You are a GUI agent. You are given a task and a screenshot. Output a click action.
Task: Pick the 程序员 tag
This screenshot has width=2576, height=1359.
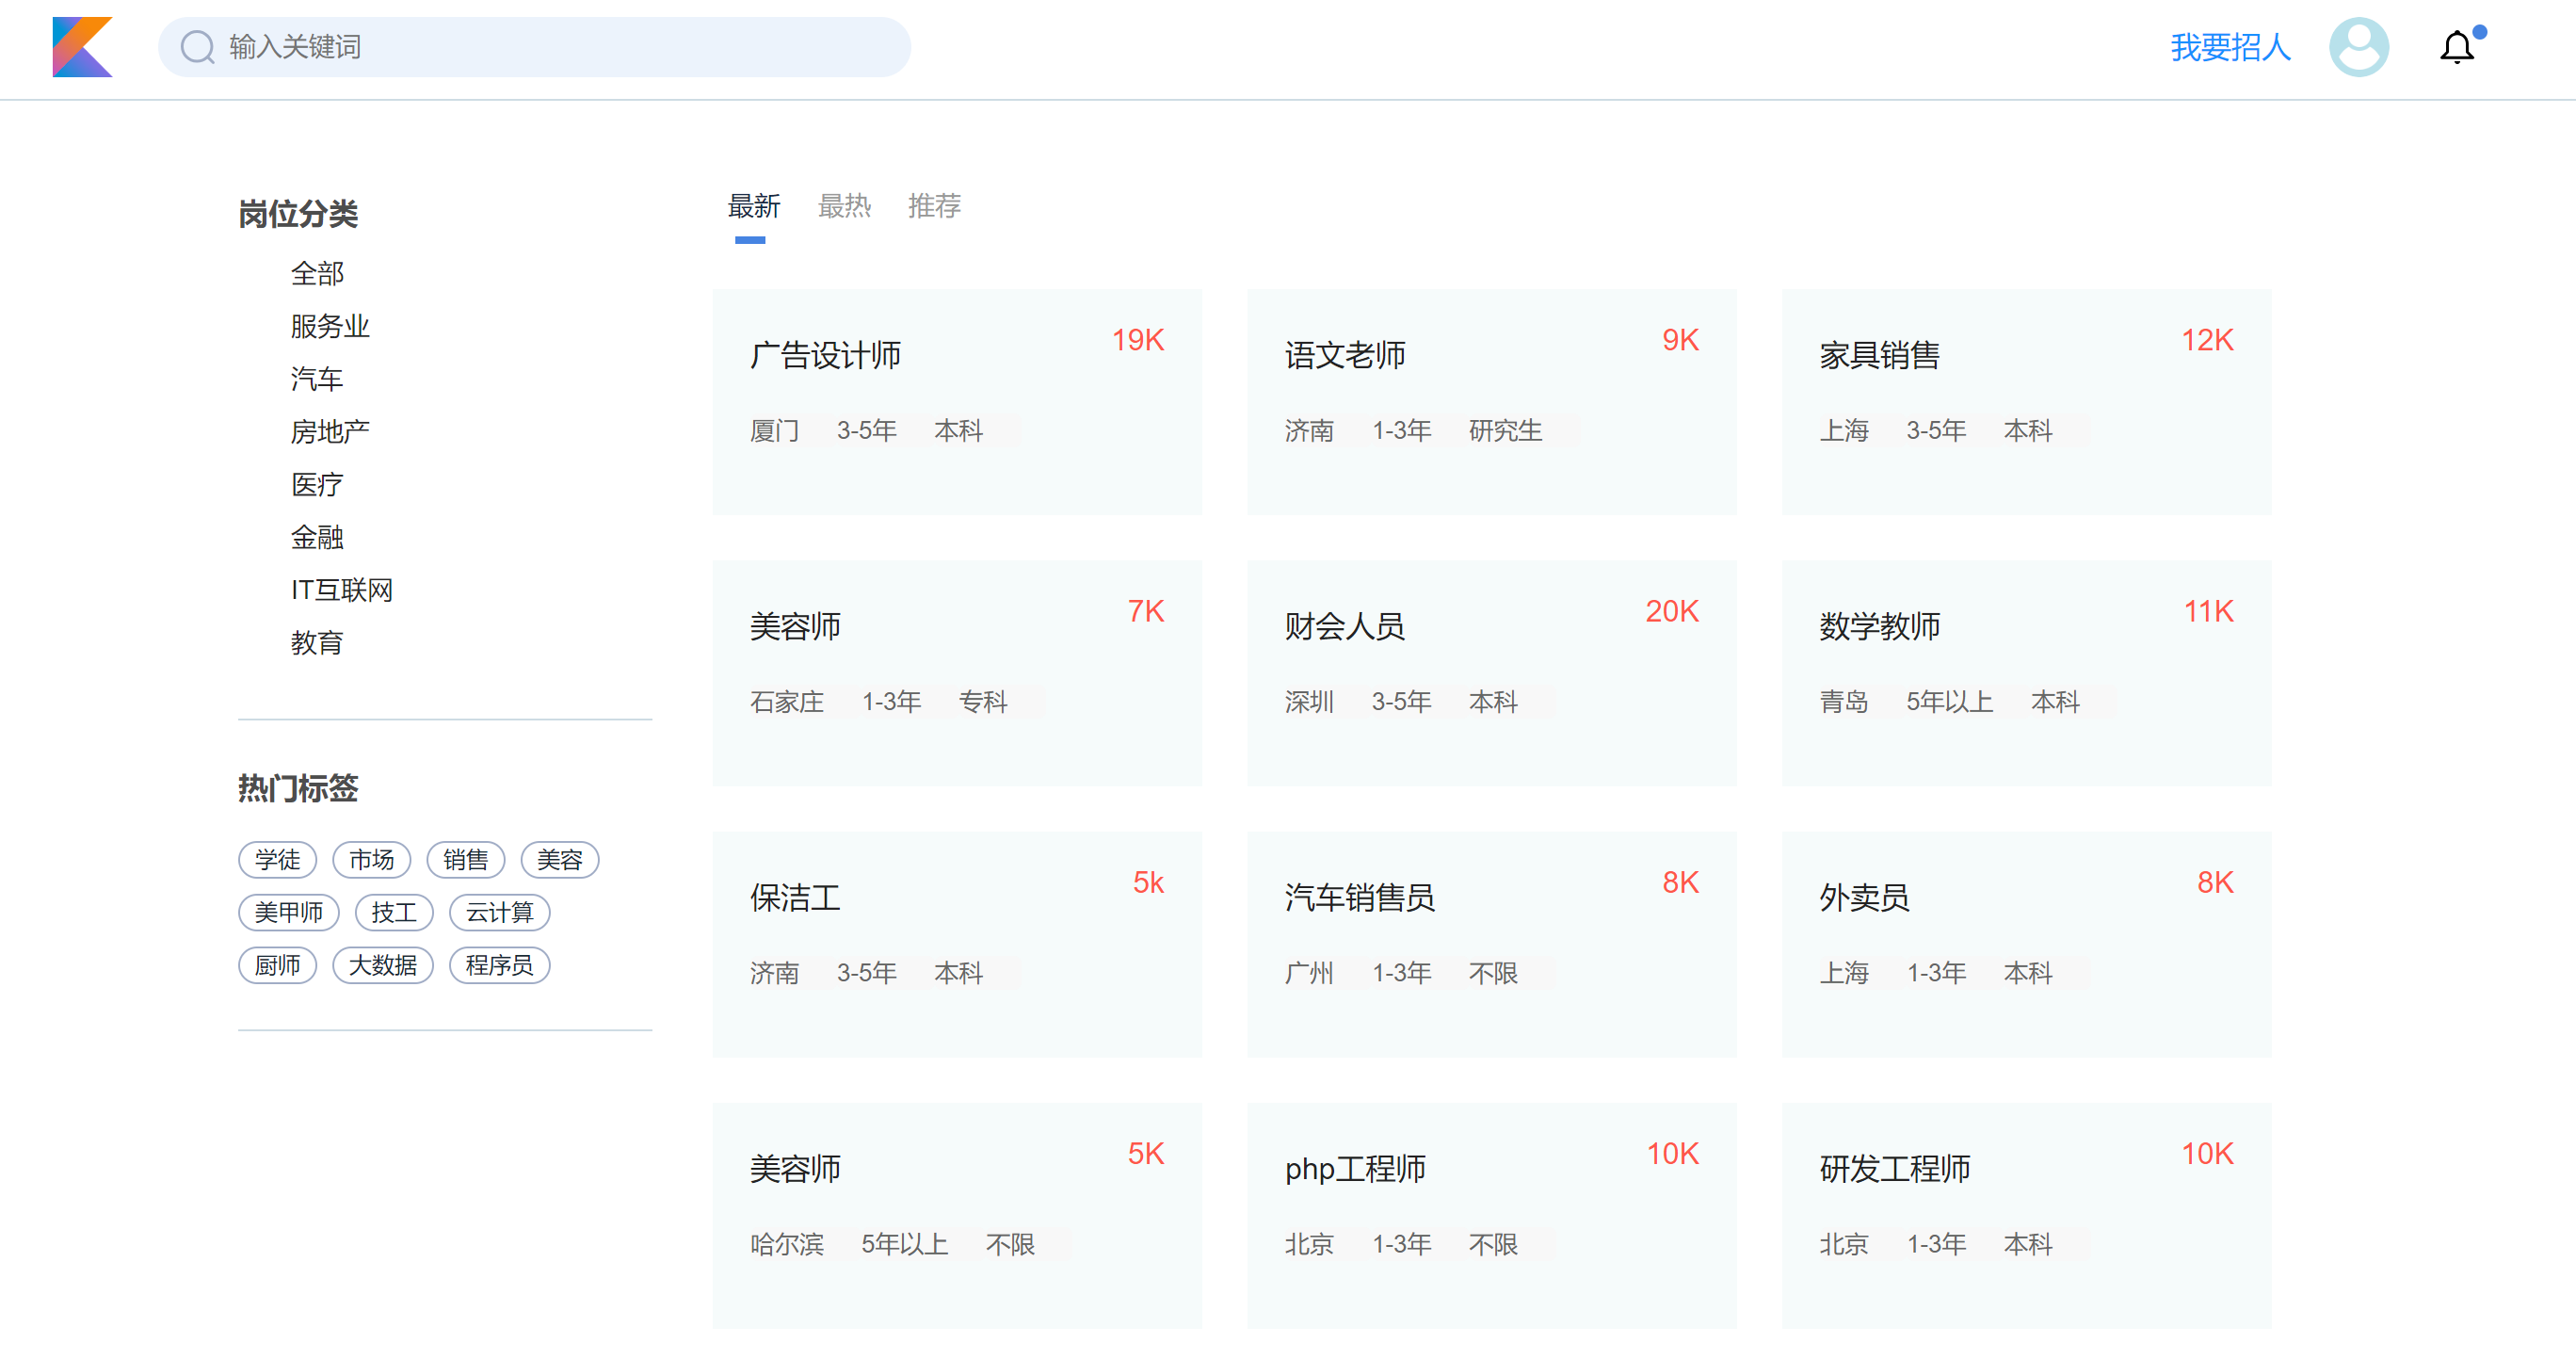pyautogui.click(x=499, y=965)
